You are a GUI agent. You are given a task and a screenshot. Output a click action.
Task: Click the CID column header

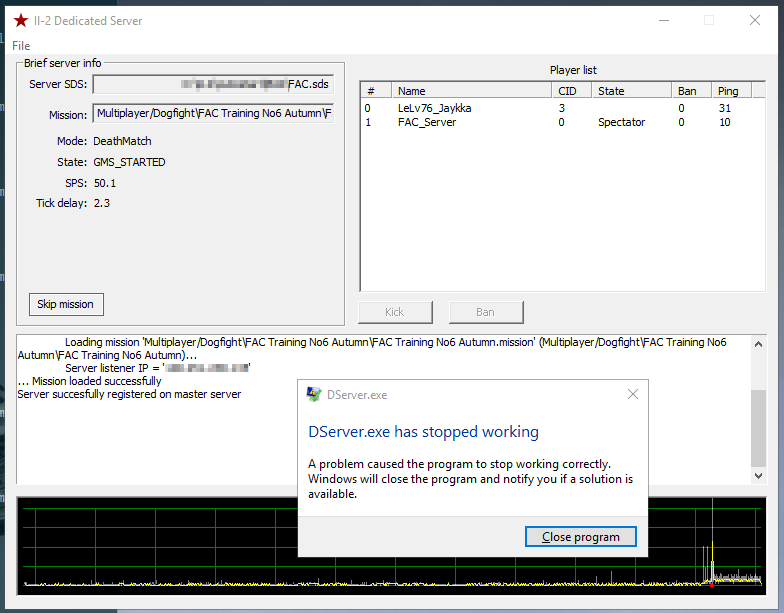572,90
